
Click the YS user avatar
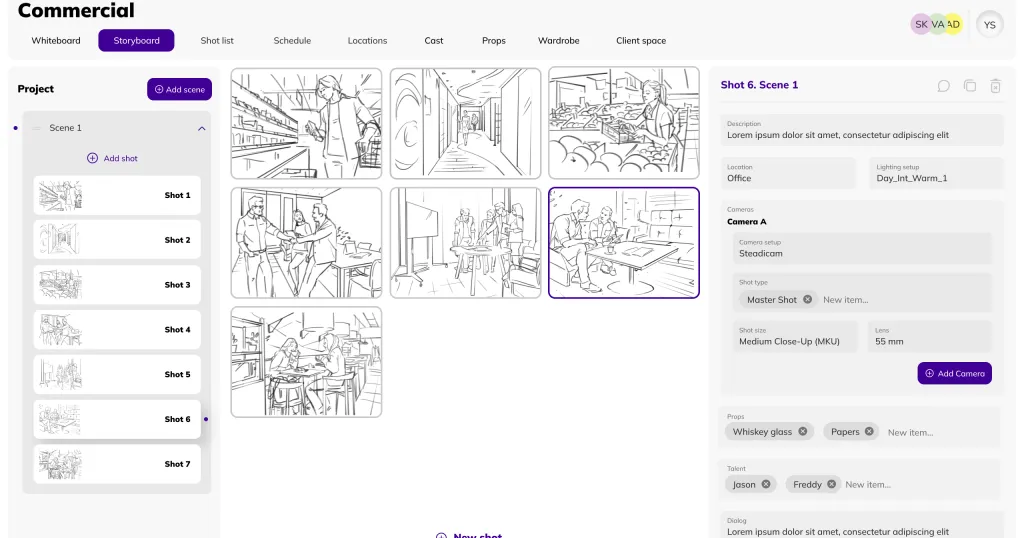tap(989, 25)
